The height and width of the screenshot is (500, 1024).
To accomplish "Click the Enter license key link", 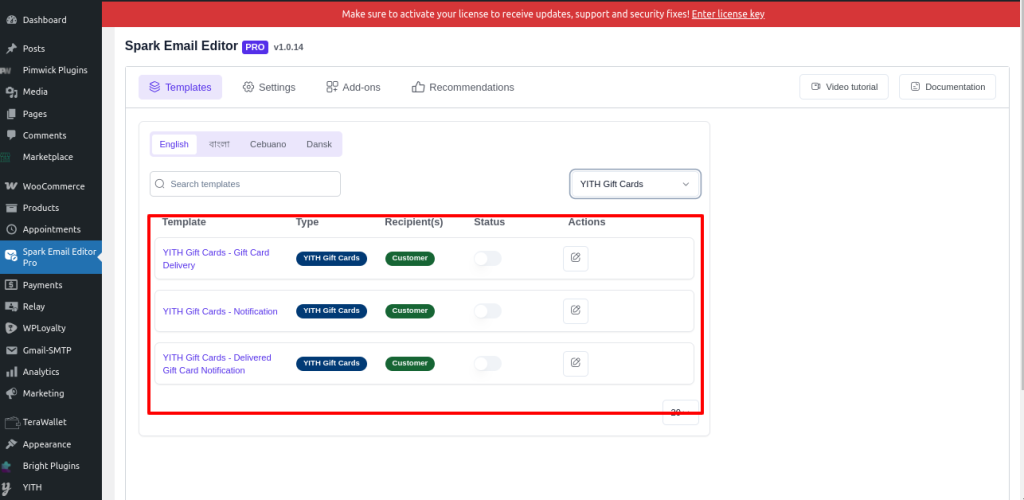I will [x=728, y=14].
